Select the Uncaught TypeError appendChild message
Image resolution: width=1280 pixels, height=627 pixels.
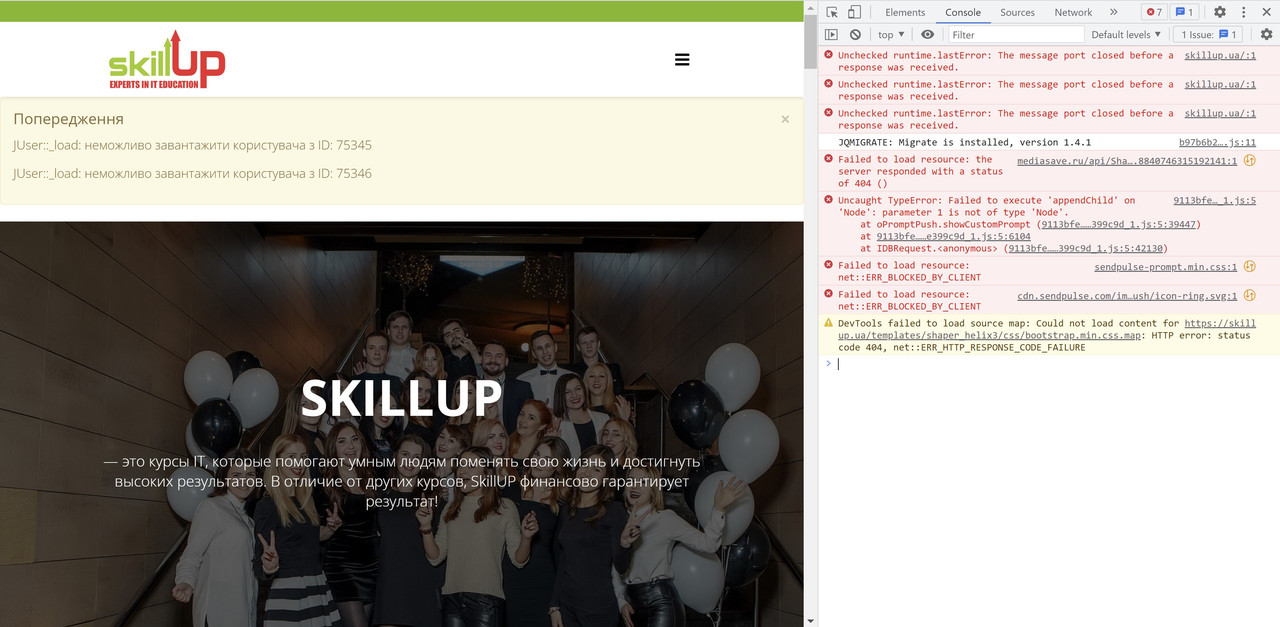[x=986, y=206]
